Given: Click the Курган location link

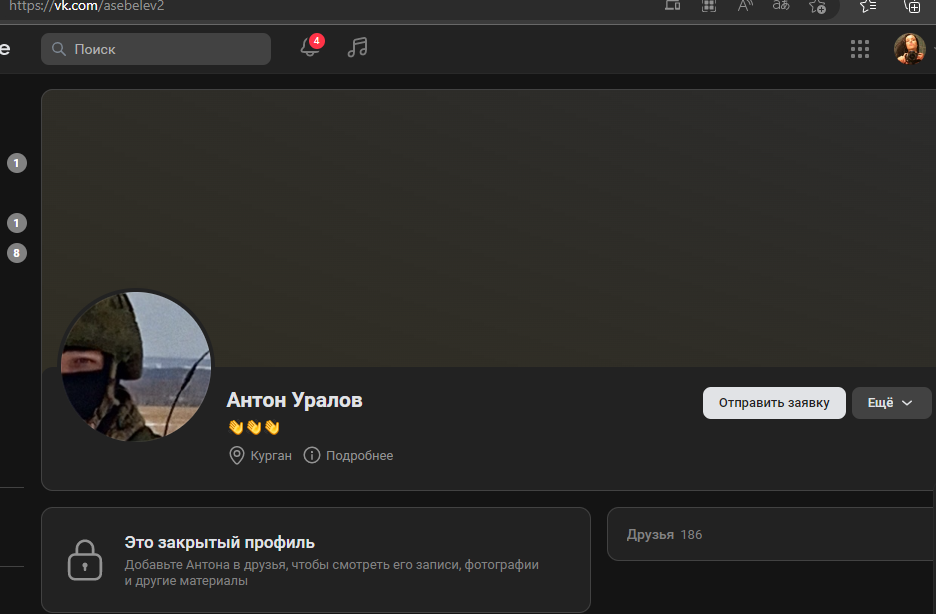Looking at the screenshot, I should (261, 455).
